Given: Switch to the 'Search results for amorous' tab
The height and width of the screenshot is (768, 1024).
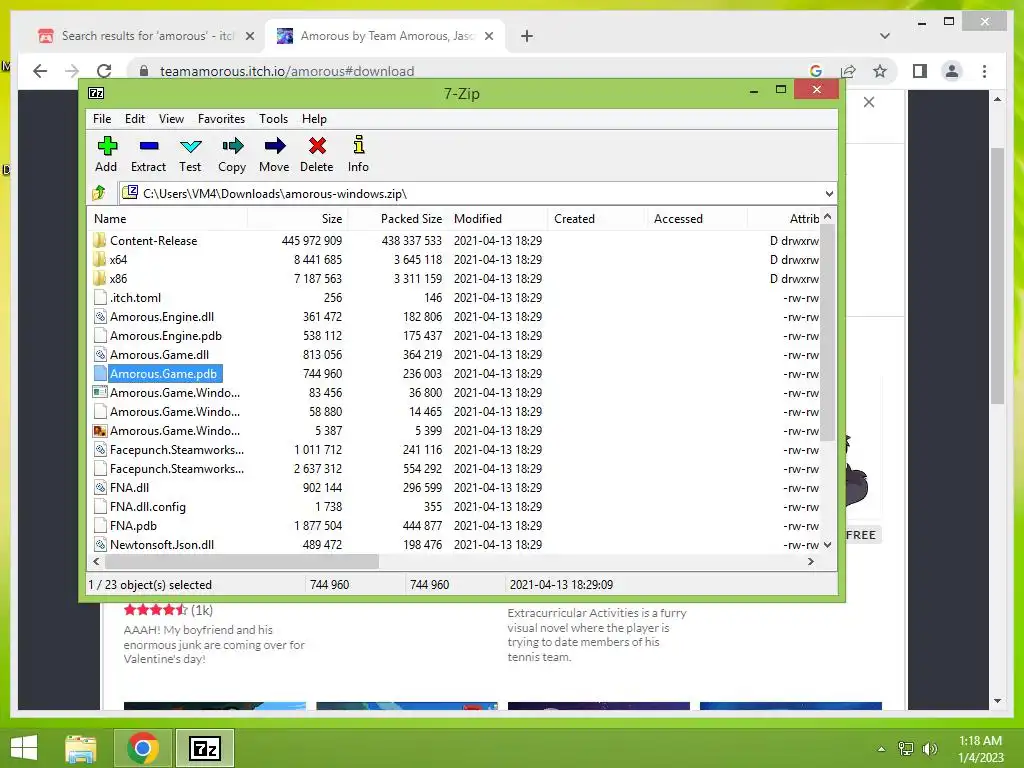Looking at the screenshot, I should point(146,36).
